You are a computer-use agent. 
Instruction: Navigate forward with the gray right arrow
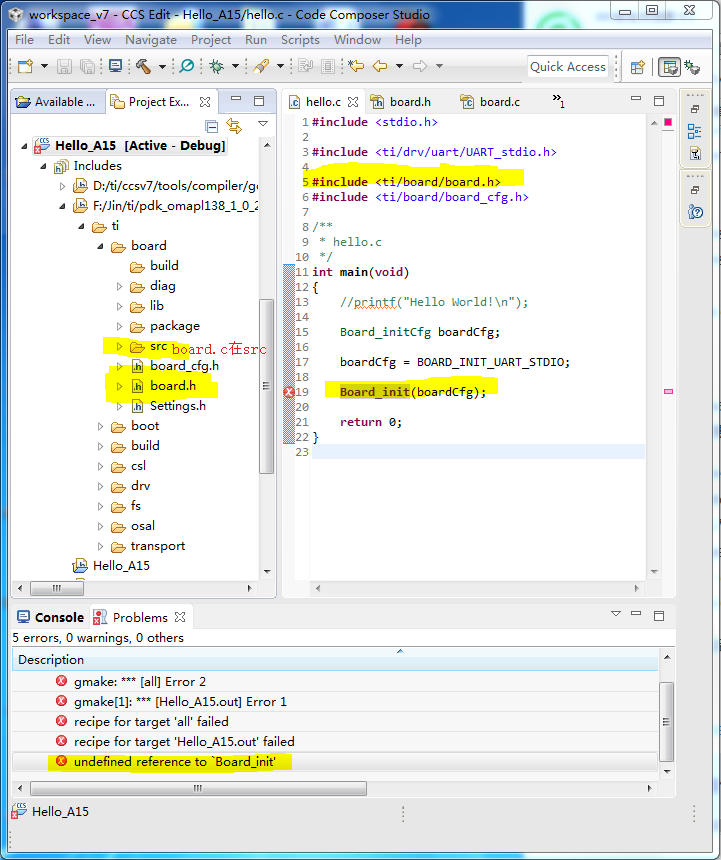click(x=420, y=66)
